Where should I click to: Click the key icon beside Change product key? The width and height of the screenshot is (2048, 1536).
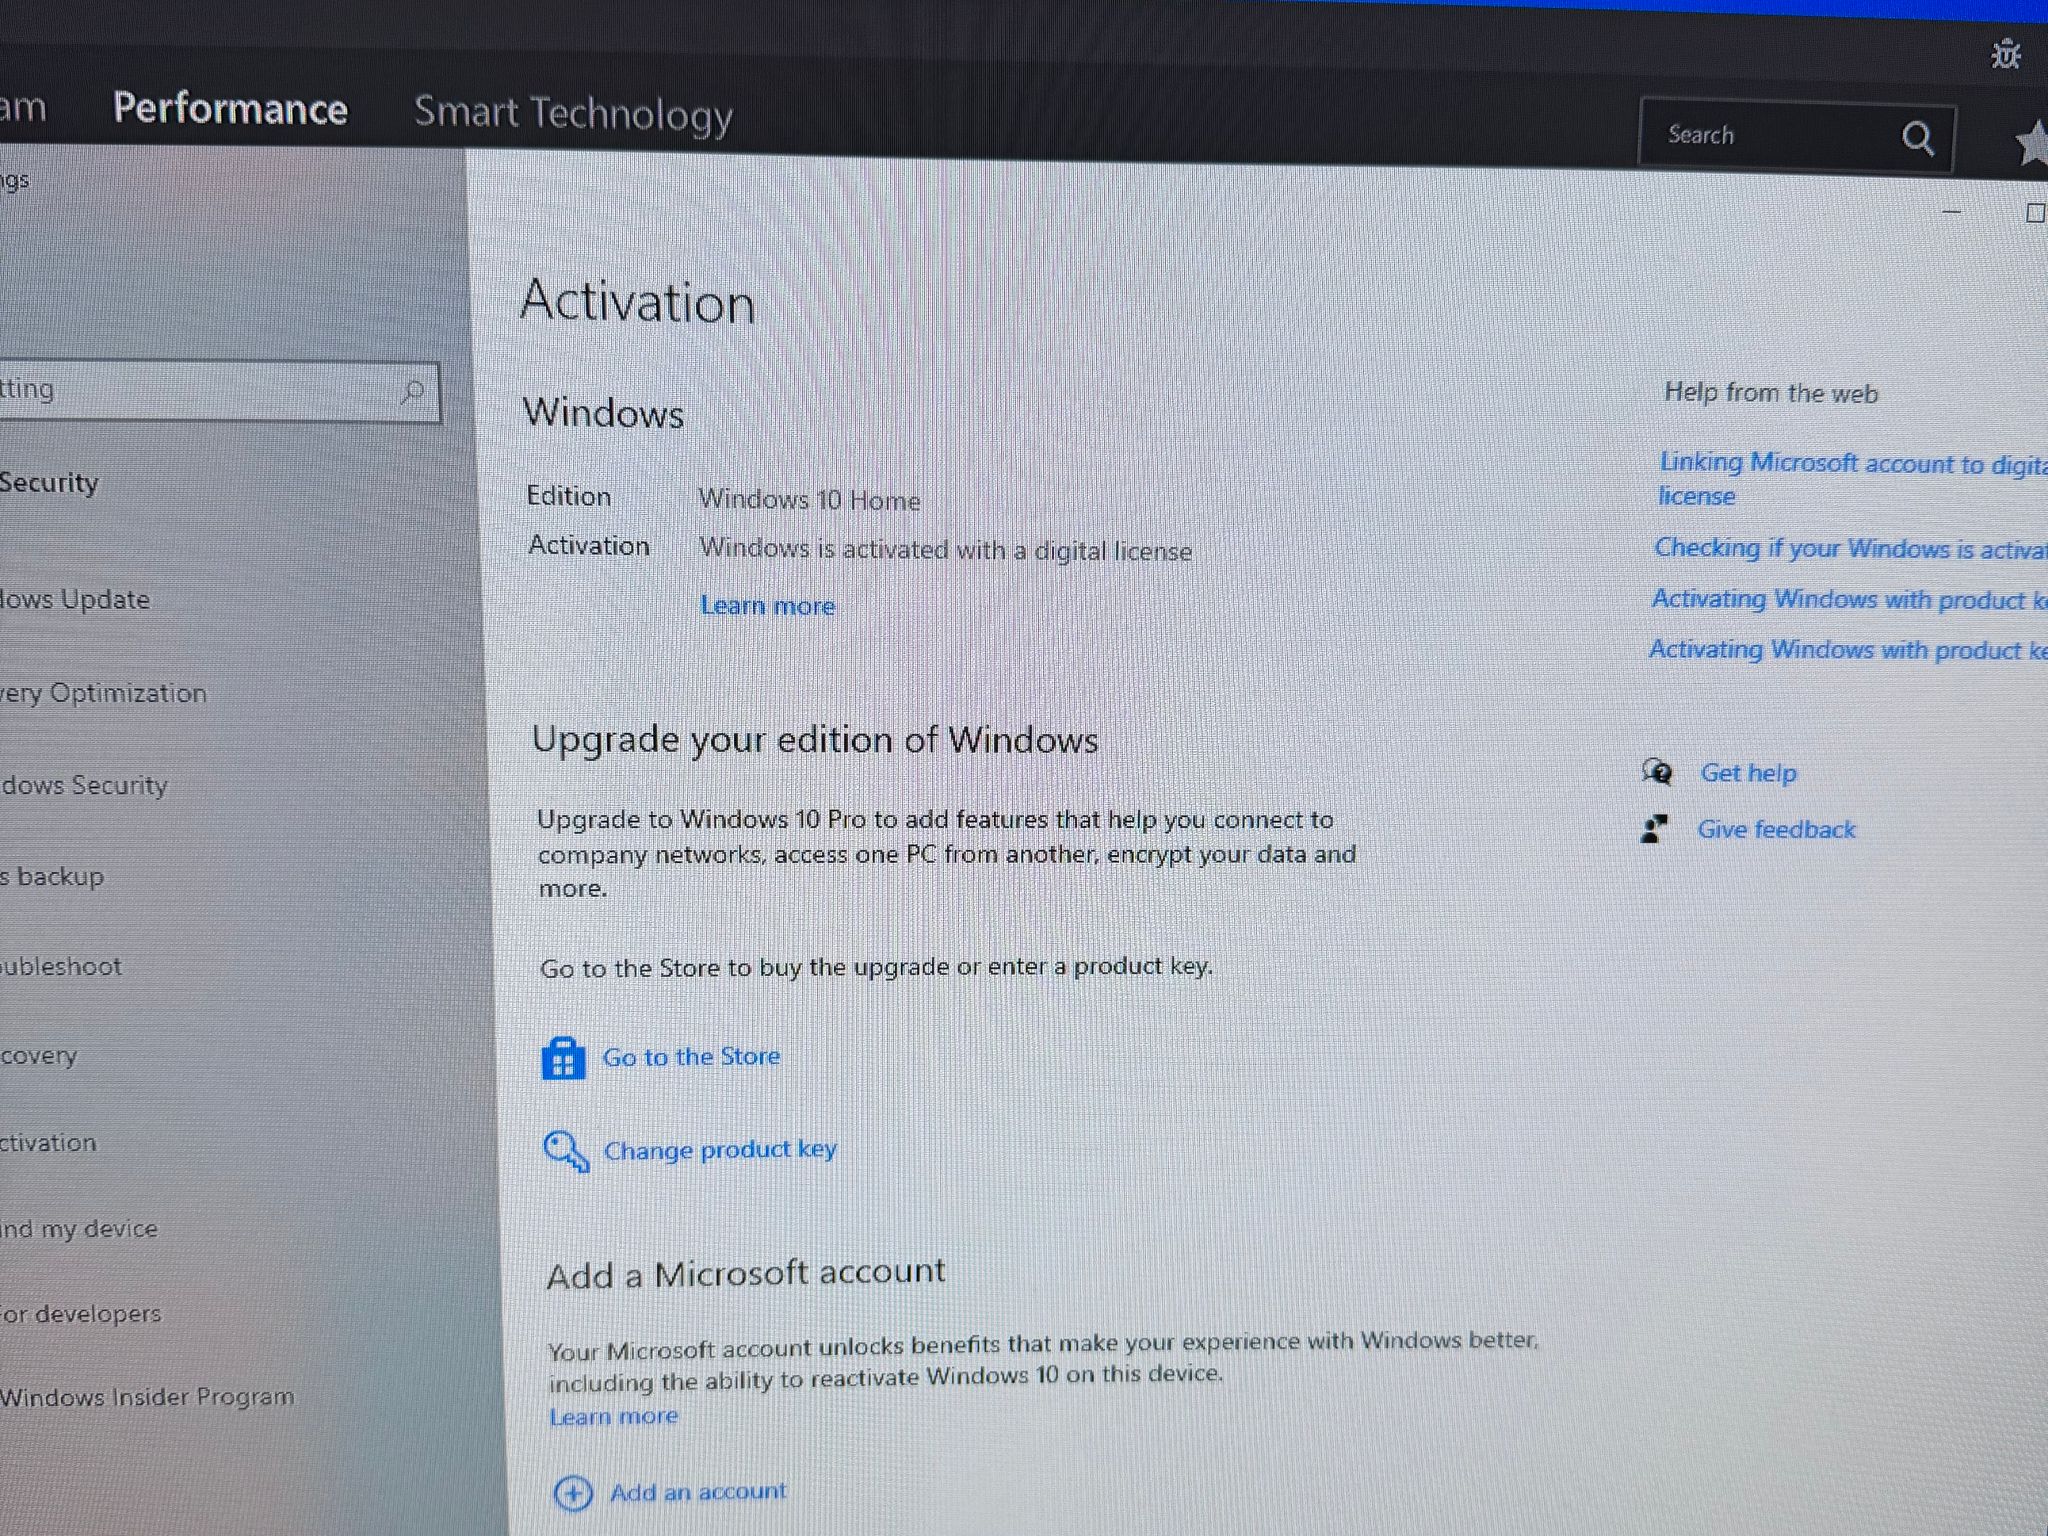tap(566, 1150)
